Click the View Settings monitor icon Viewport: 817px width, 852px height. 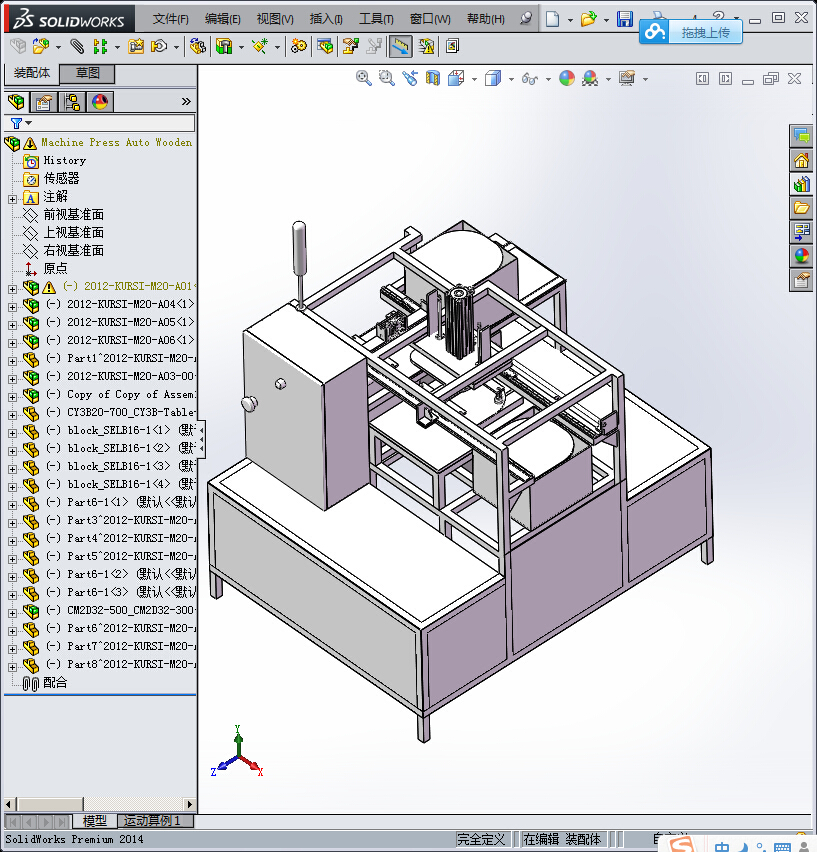pos(627,78)
